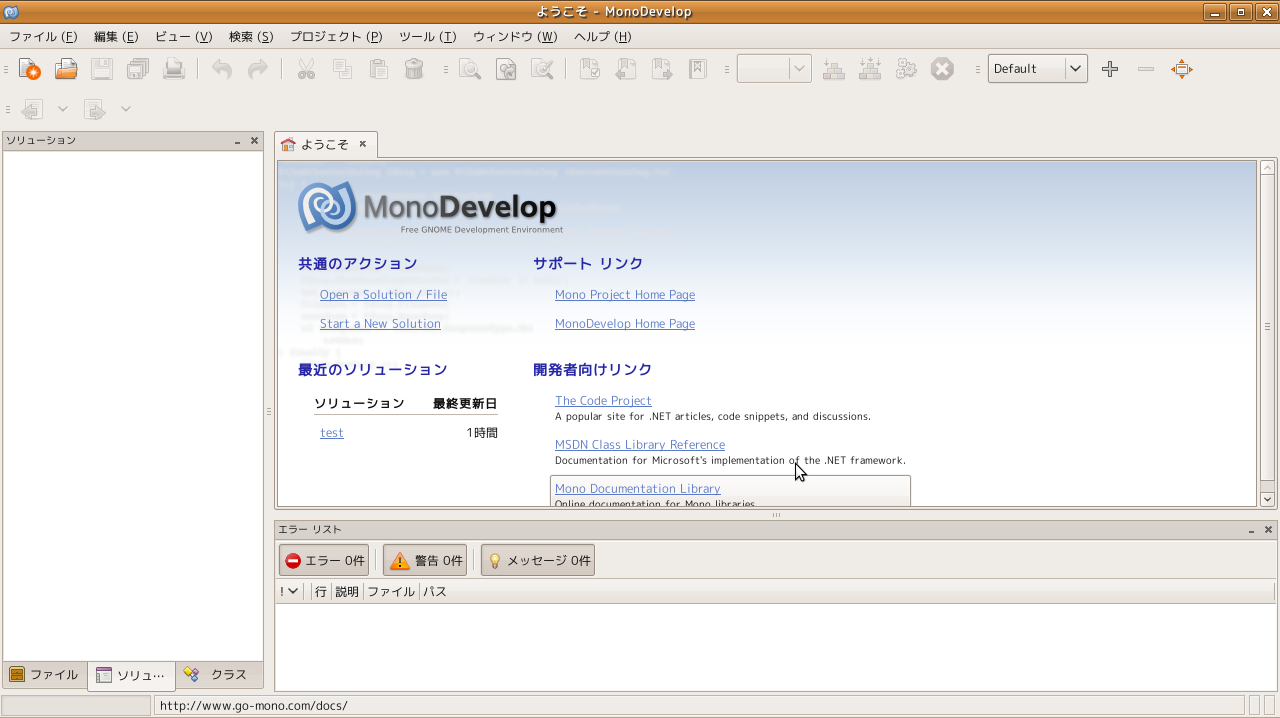This screenshot has width=1280, height=718.
Task: Click the Undo arrow icon
Action: pyautogui.click(x=222, y=69)
